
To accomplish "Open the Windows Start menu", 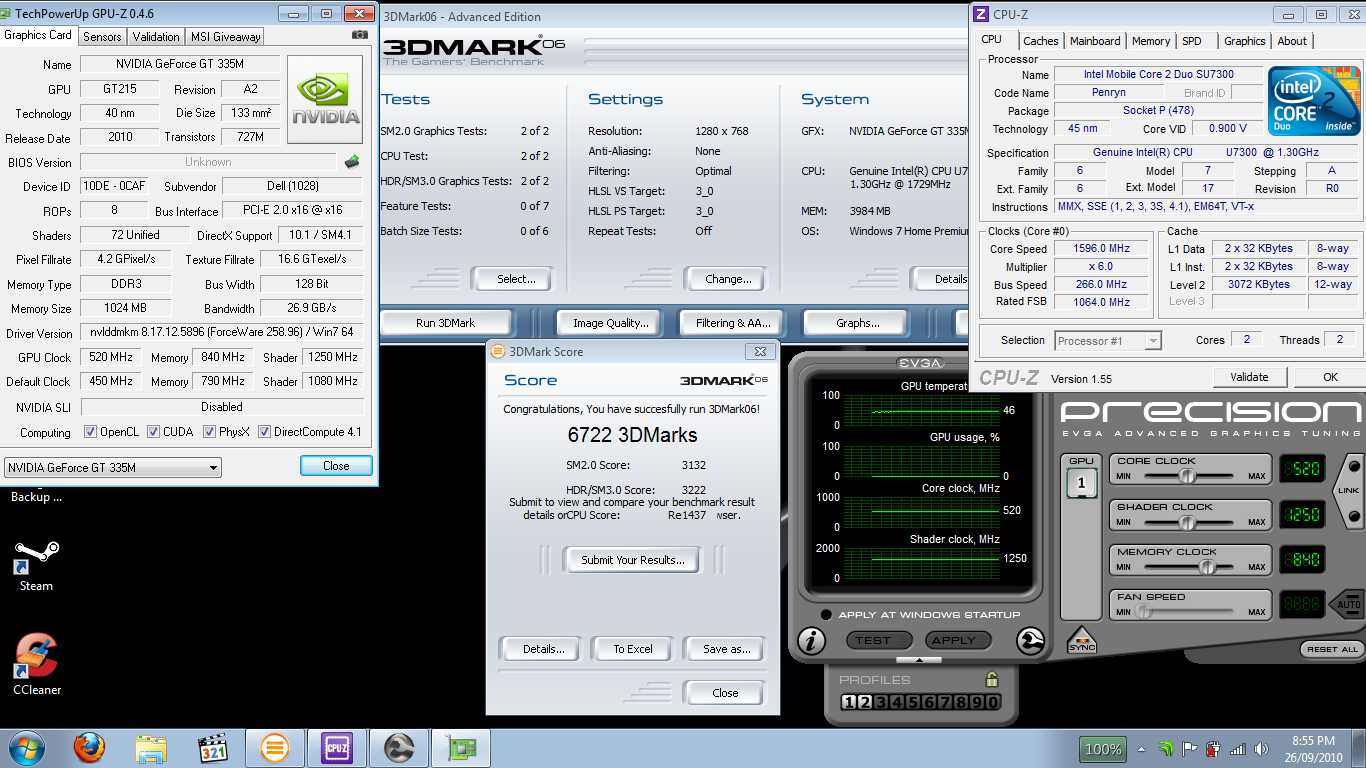I will (27, 748).
